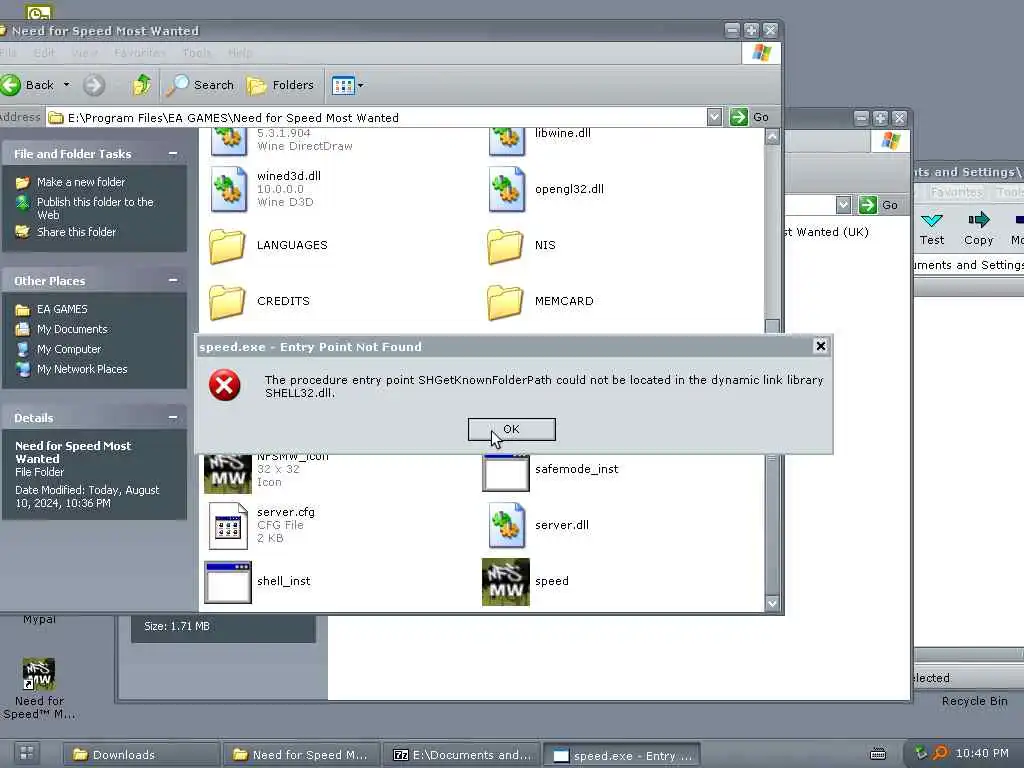This screenshot has width=1024, height=768.
Task: Close the speed.exe error dialog with X
Action: pos(821,346)
